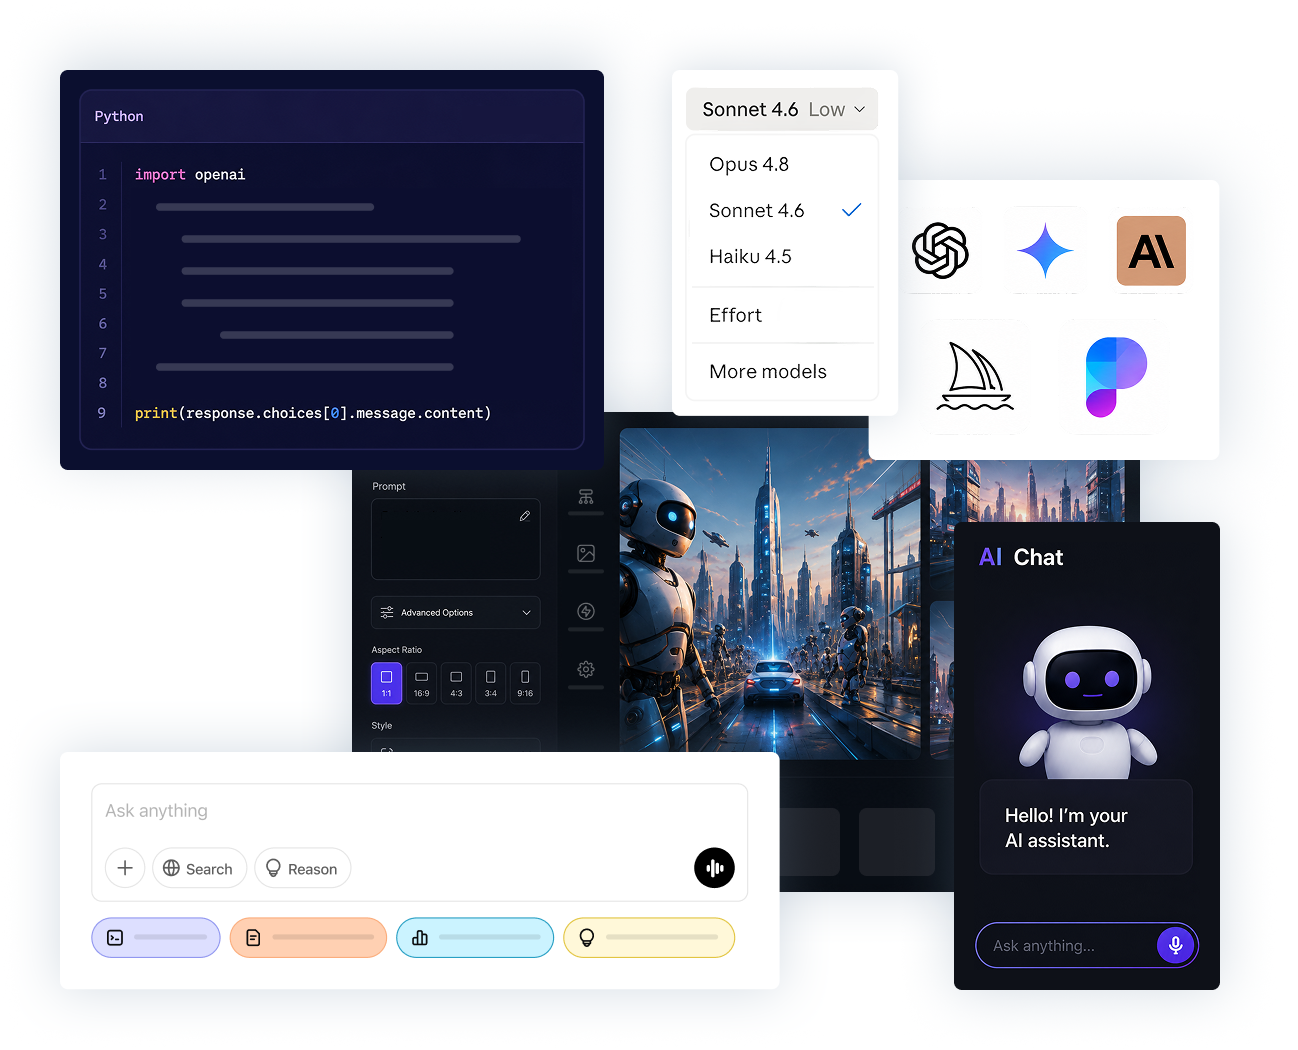Click the voice waveform button

[x=714, y=868]
